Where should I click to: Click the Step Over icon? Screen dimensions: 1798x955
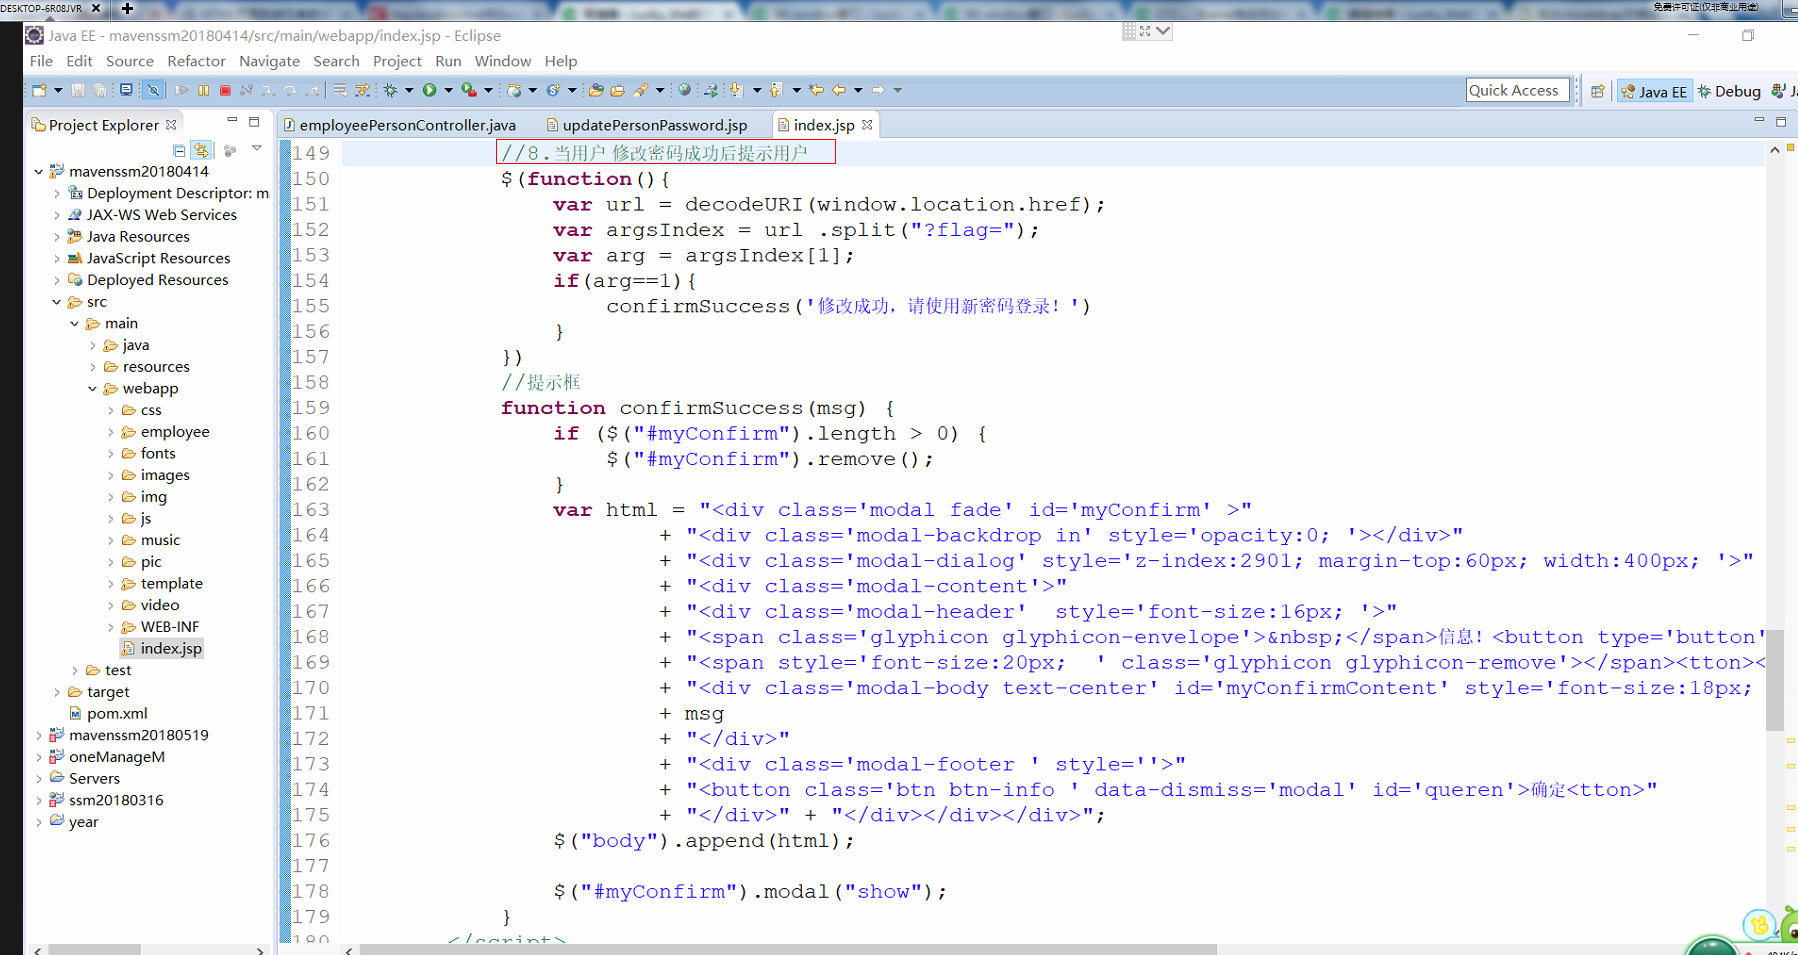(290, 90)
